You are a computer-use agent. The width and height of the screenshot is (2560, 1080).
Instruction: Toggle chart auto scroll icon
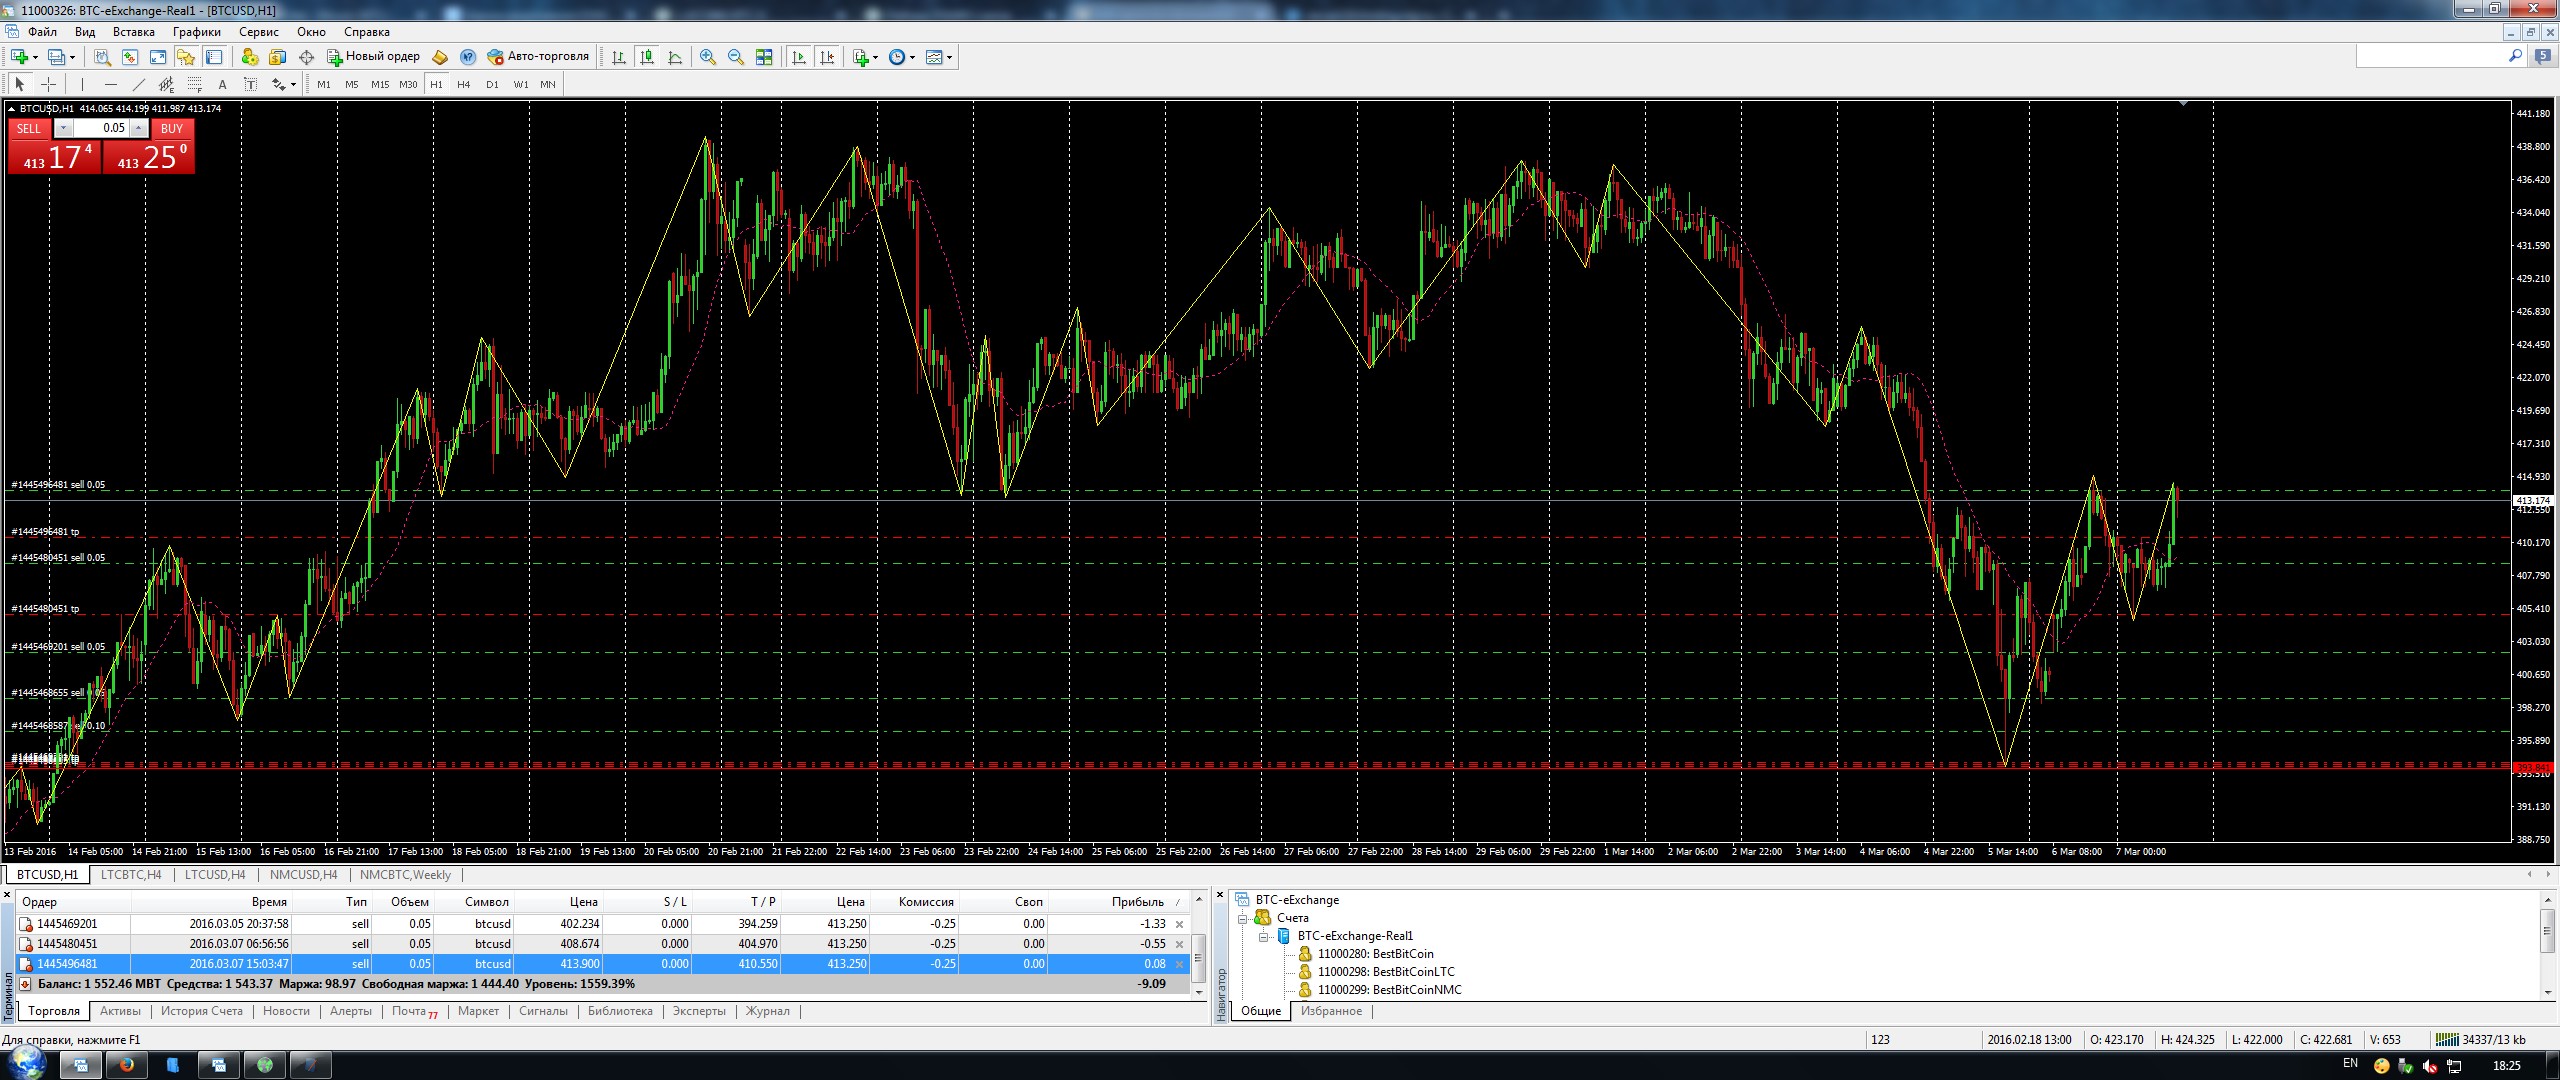[798, 57]
